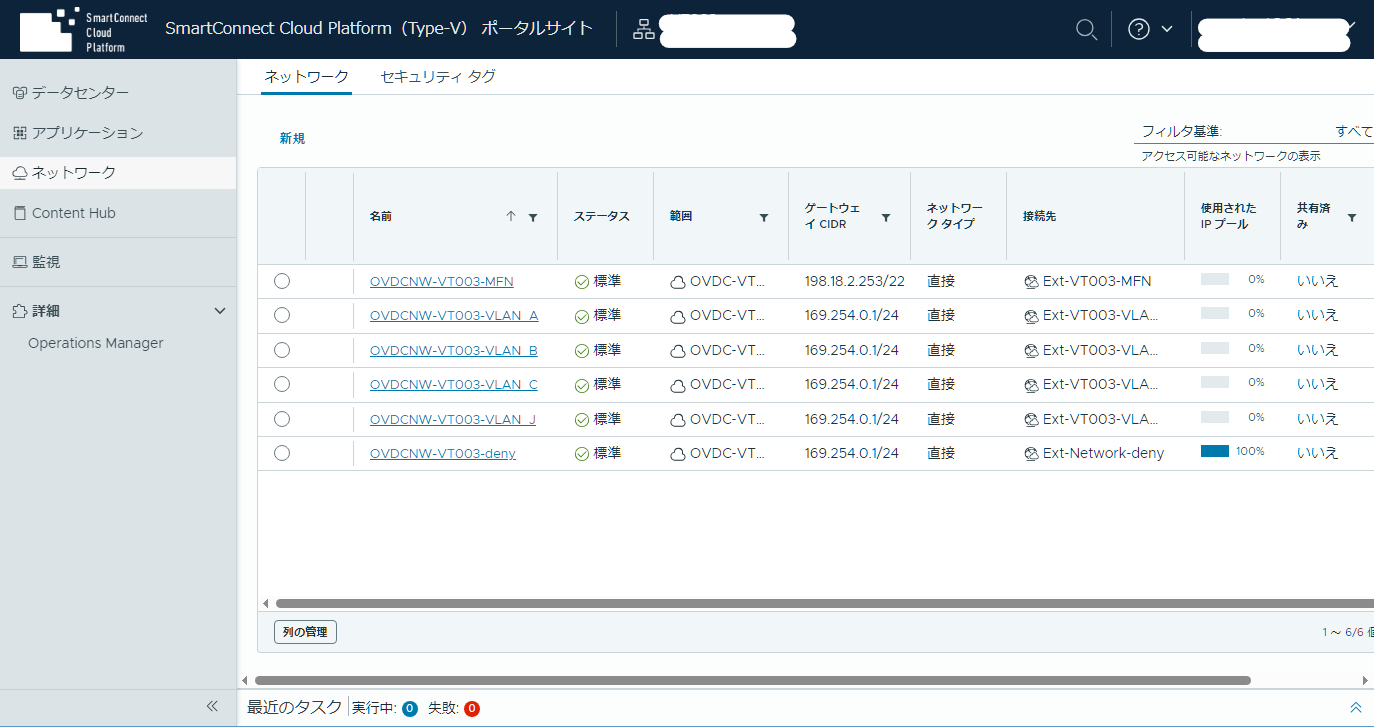Click failed tasks red count badge
The image size is (1374, 727).
click(x=471, y=708)
